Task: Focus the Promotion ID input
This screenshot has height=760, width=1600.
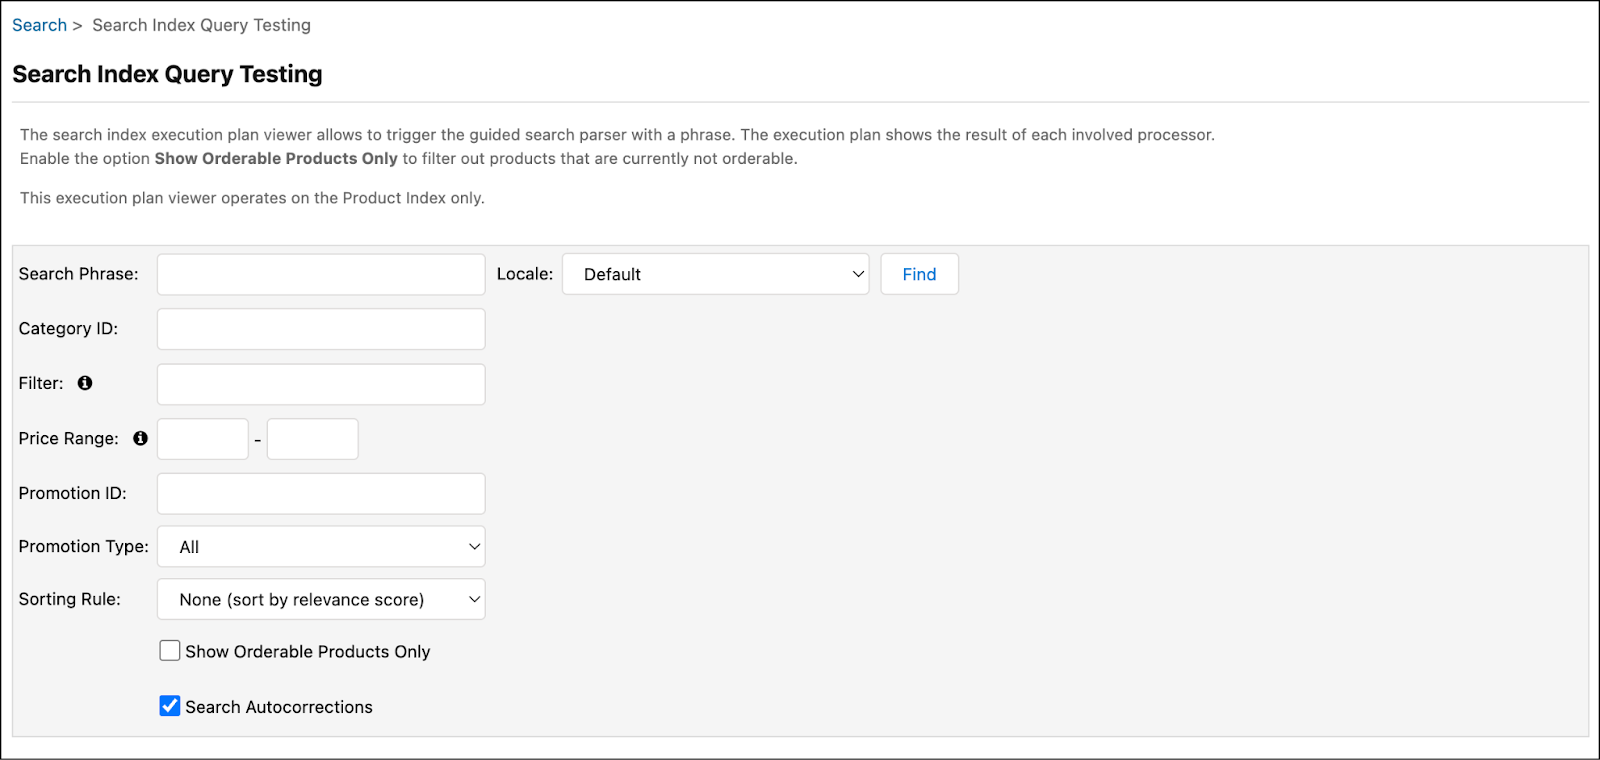Action: tap(321, 494)
